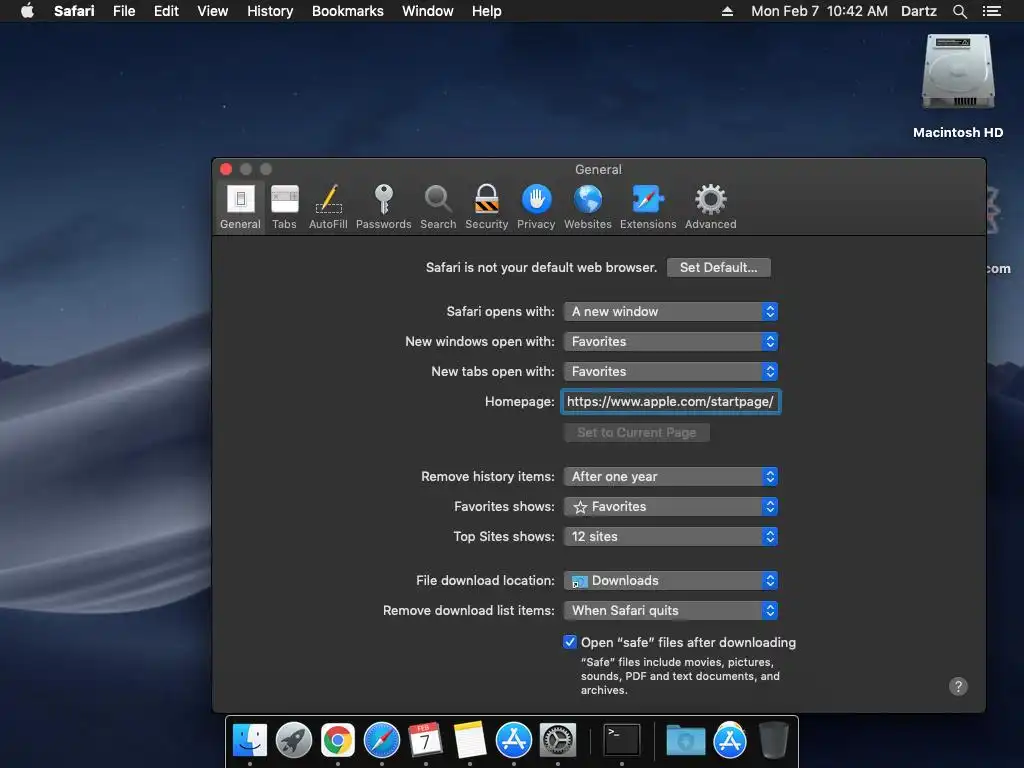Open the App Store next to Notes
1024x768 pixels.
[514, 740]
